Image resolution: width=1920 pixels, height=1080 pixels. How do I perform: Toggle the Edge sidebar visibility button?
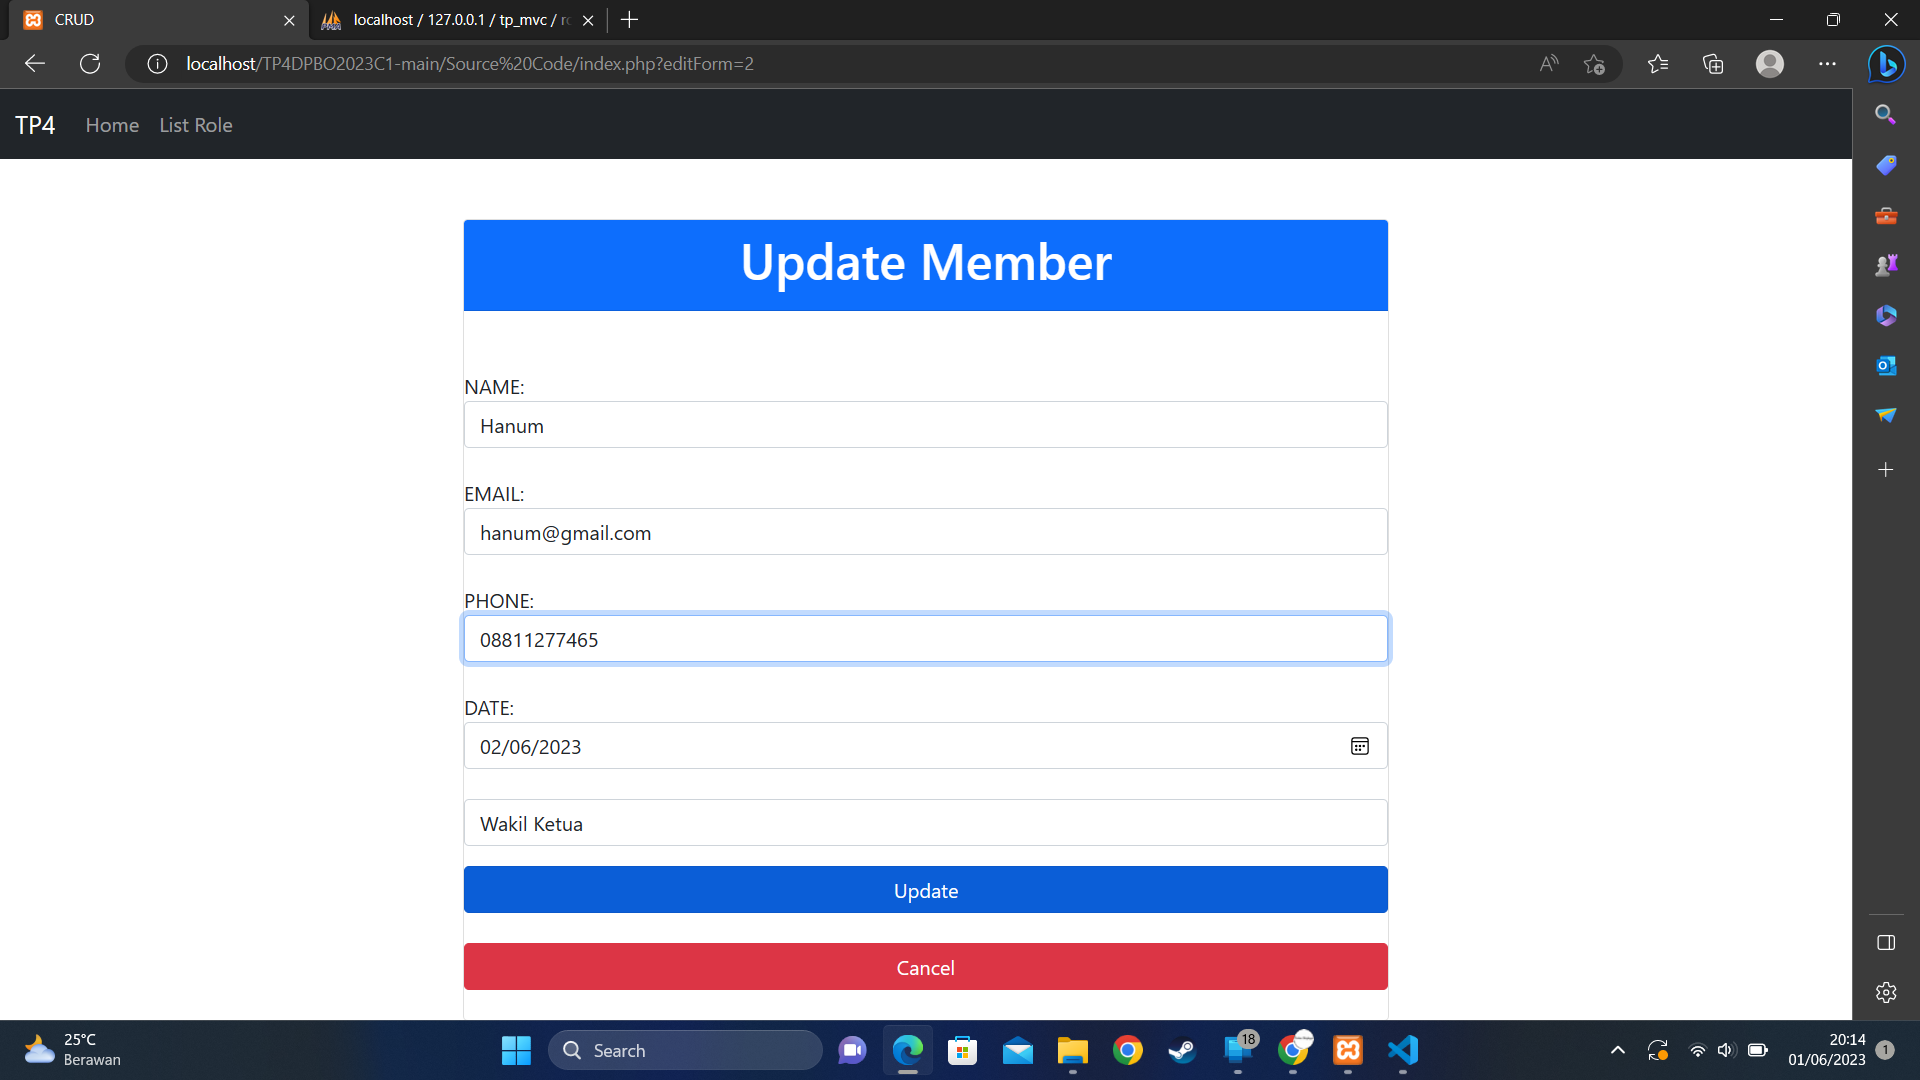tap(1885, 942)
